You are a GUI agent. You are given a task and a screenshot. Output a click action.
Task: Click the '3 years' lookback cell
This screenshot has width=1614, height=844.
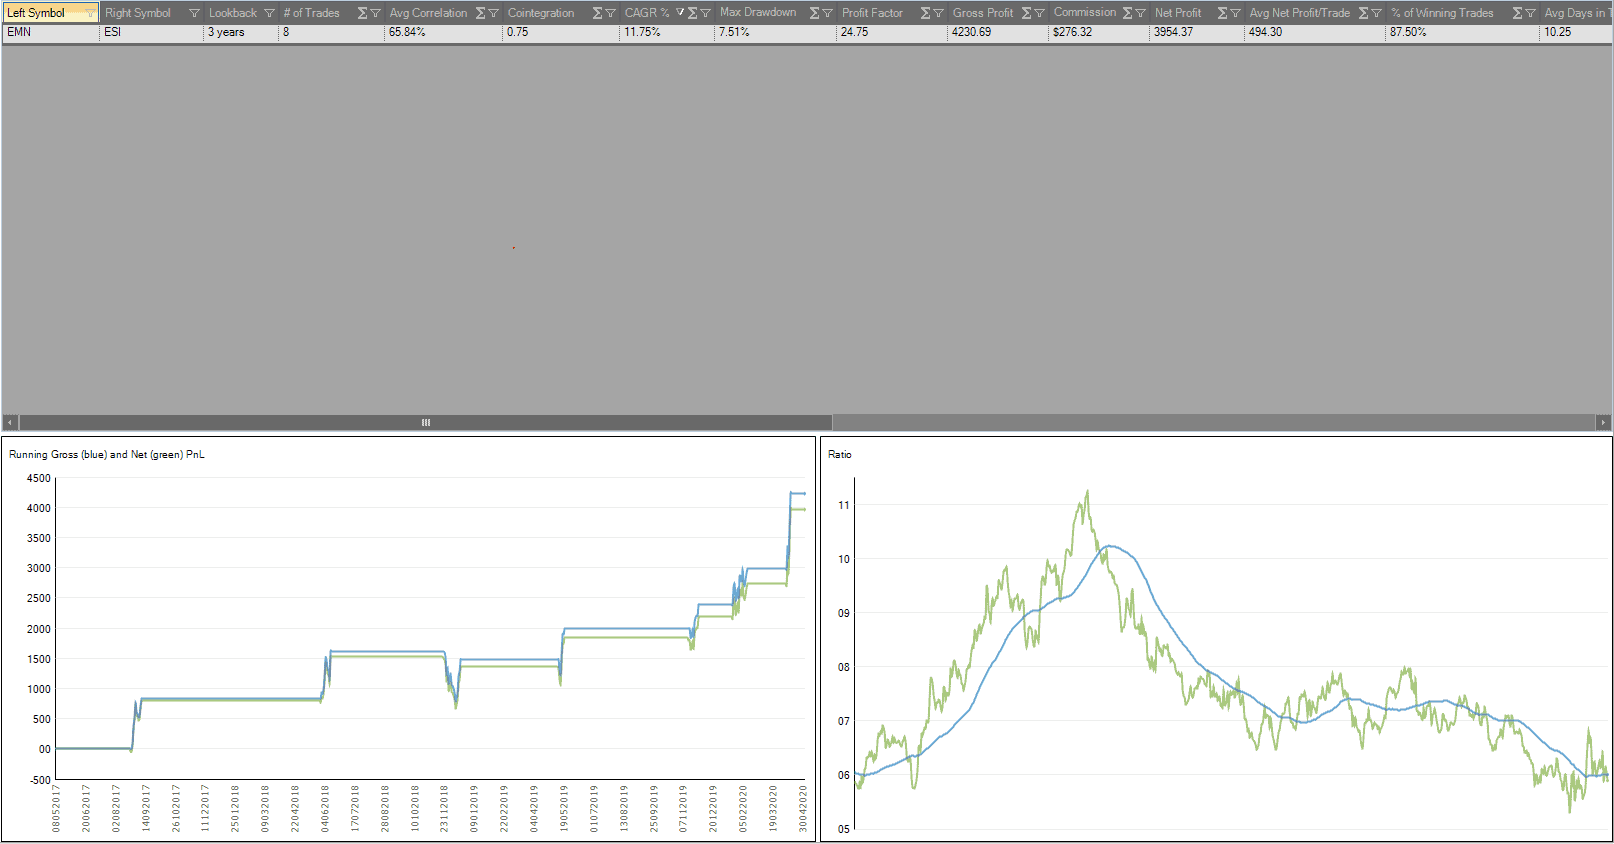(x=241, y=32)
